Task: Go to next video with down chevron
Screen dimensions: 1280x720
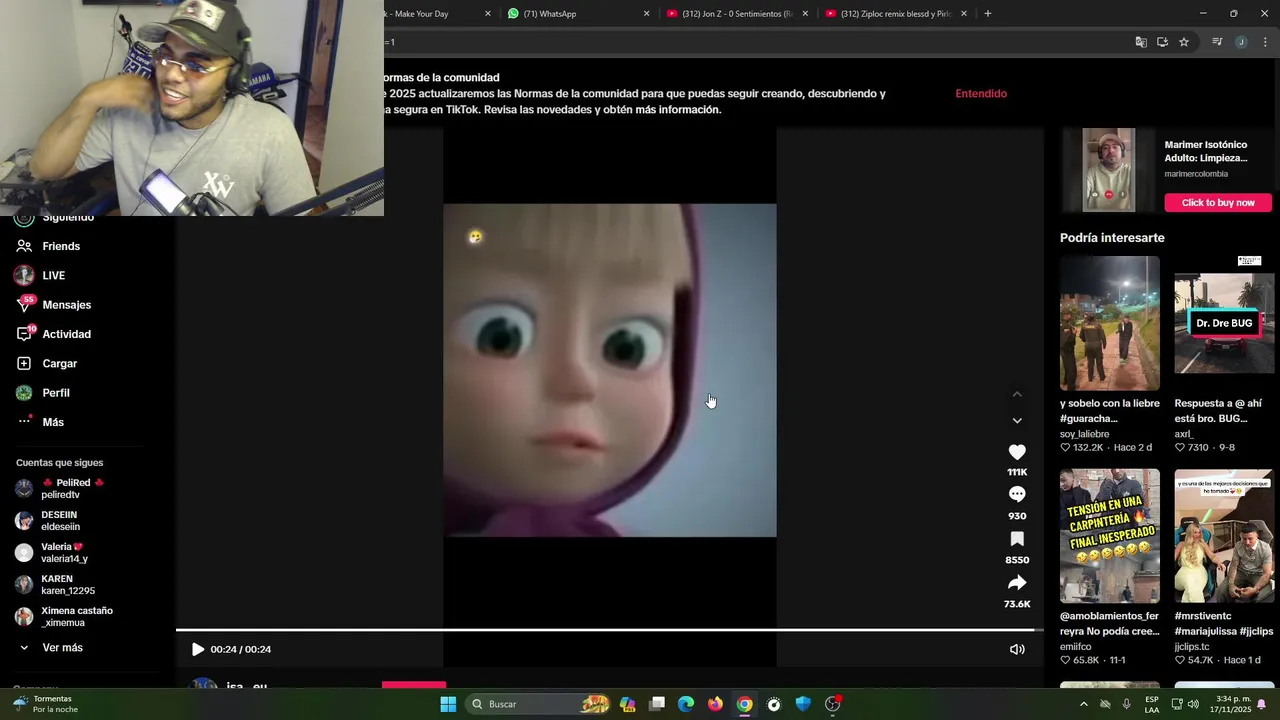Action: coord(1017,420)
